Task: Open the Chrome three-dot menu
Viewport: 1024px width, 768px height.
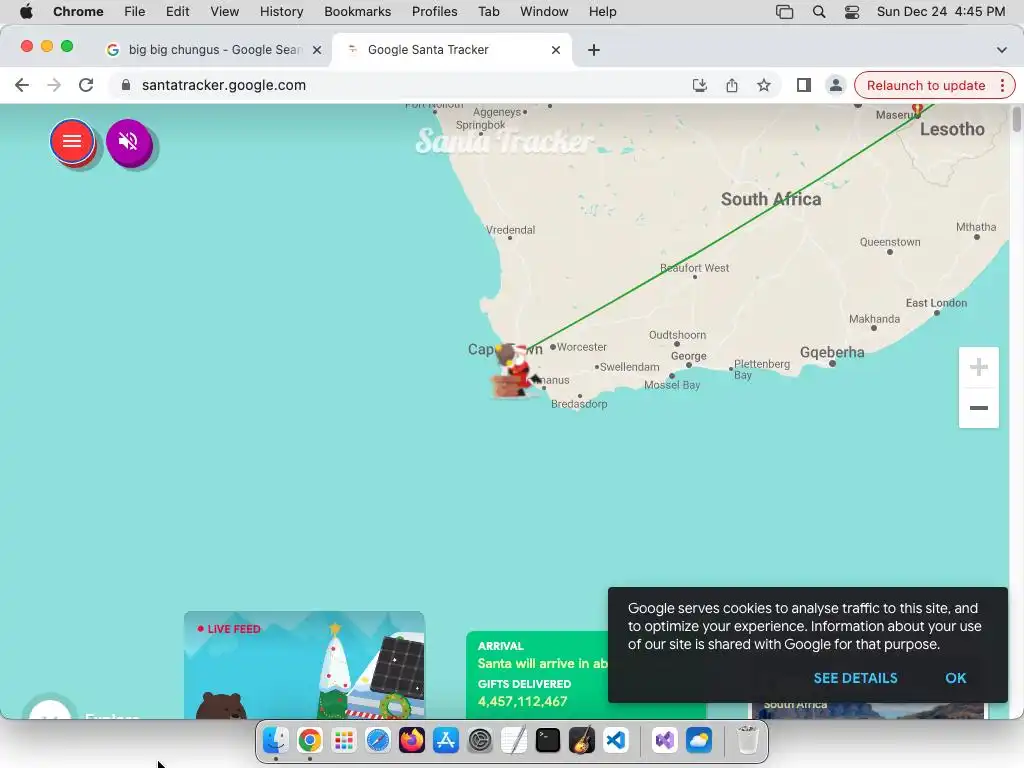Action: pos(1002,86)
